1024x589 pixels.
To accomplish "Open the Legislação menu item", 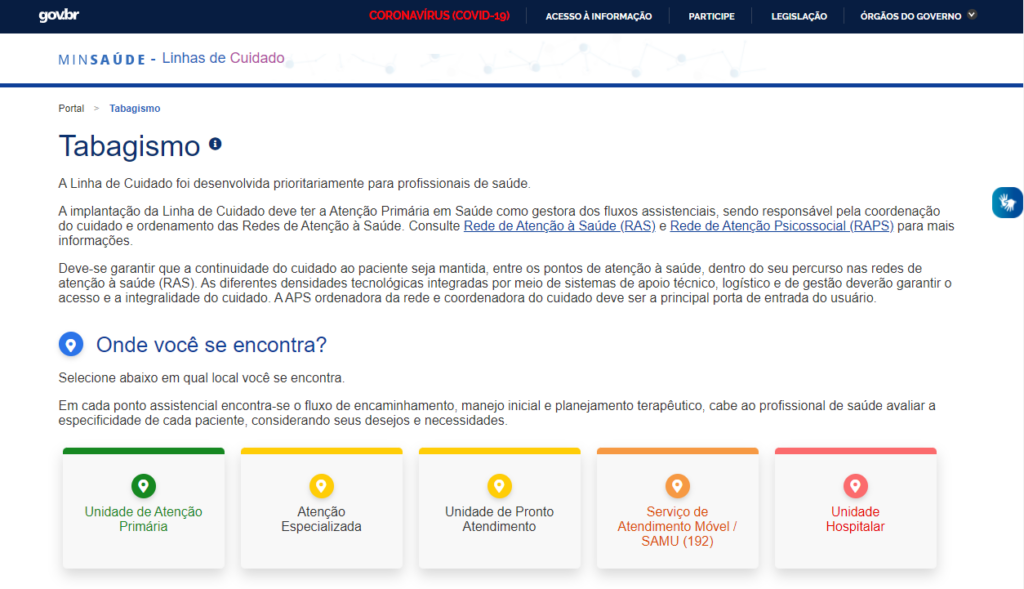I will (799, 16).
